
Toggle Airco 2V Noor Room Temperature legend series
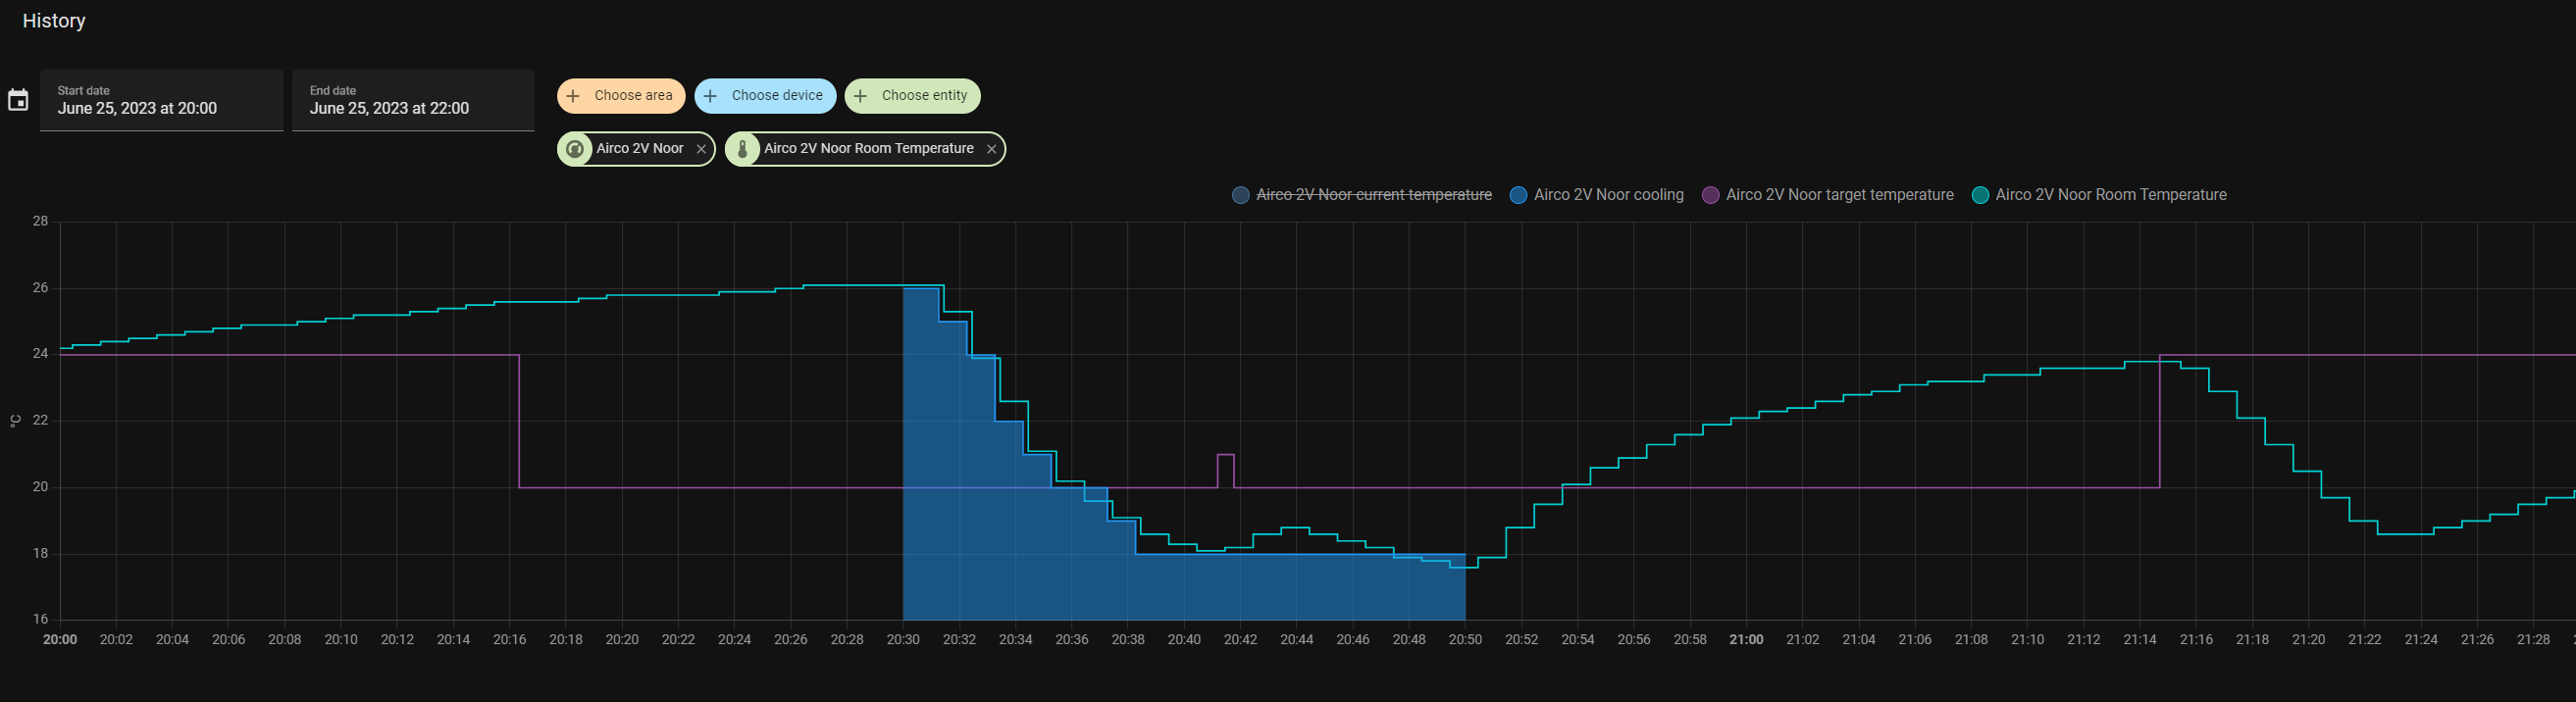2099,195
